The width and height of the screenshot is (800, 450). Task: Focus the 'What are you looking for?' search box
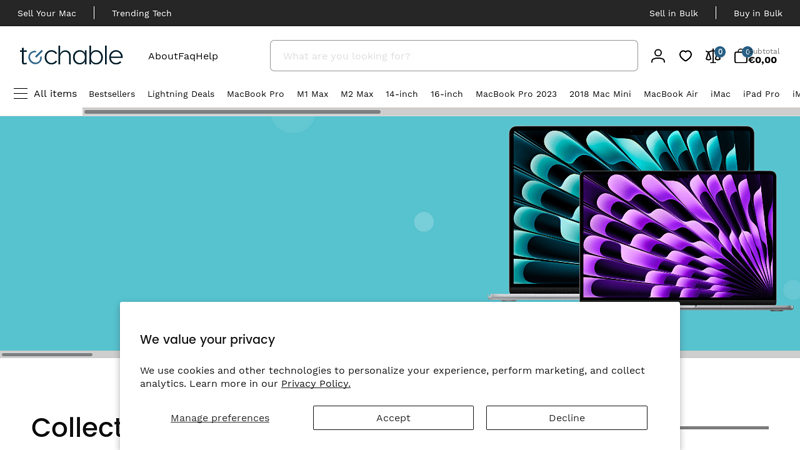click(x=454, y=56)
